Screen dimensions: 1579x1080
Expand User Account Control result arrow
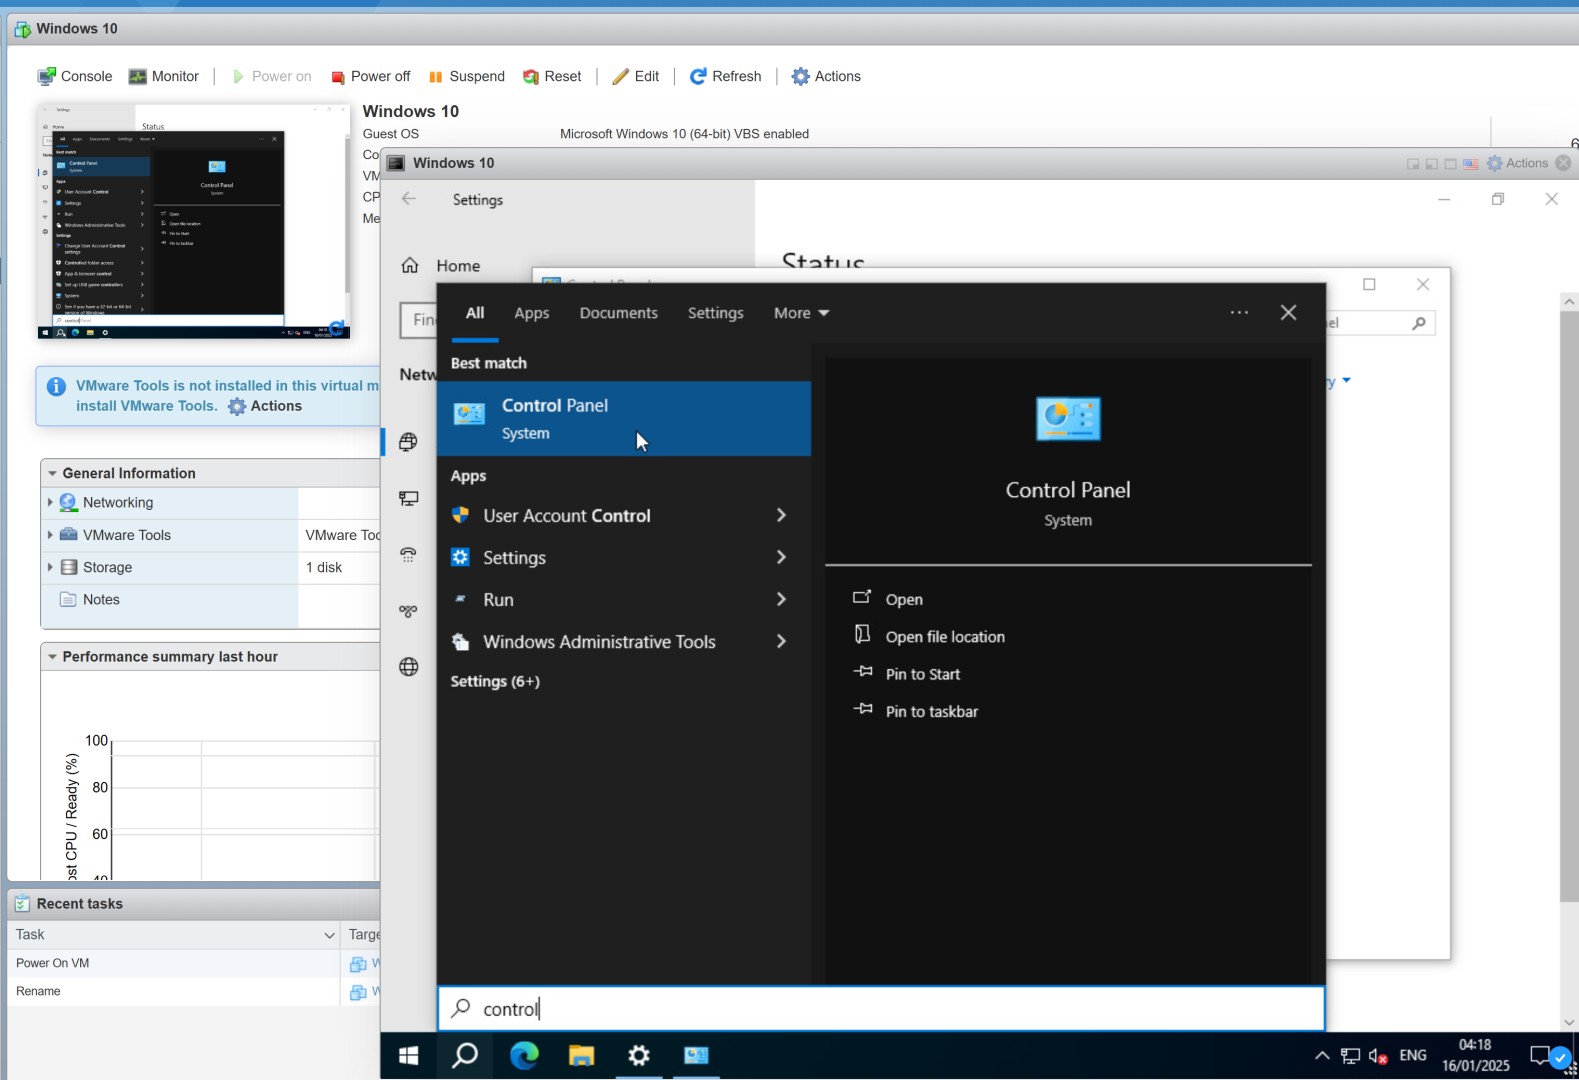pos(782,516)
